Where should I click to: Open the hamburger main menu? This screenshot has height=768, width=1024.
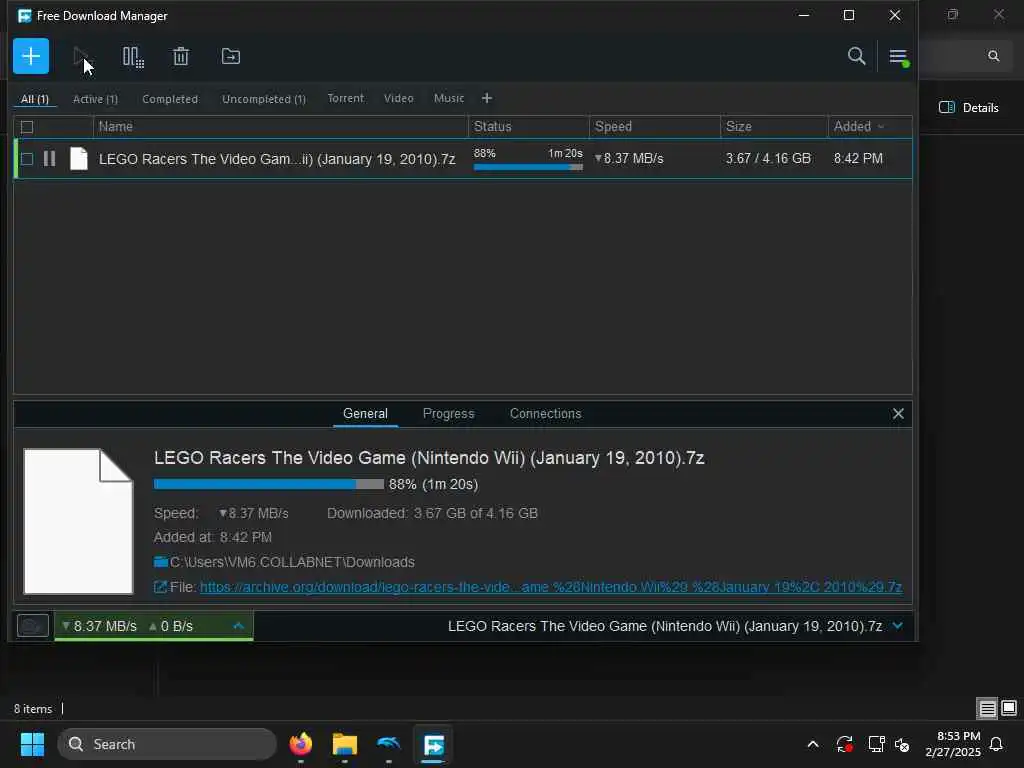899,57
